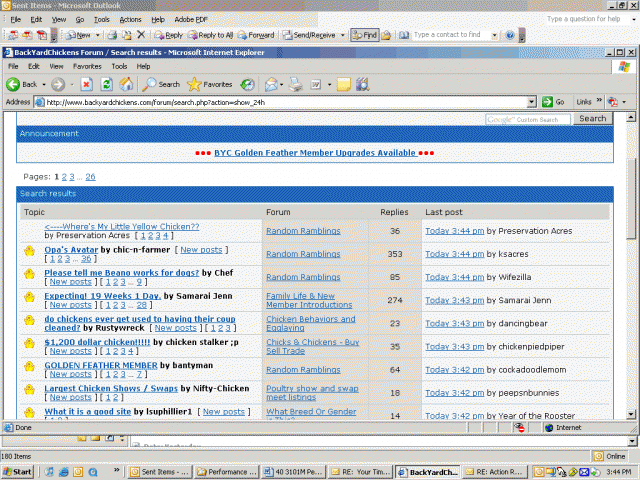Image resolution: width=640 pixels, height=480 pixels.
Task: Click the Search magnifier in IE toolbar
Action: click(x=160, y=84)
